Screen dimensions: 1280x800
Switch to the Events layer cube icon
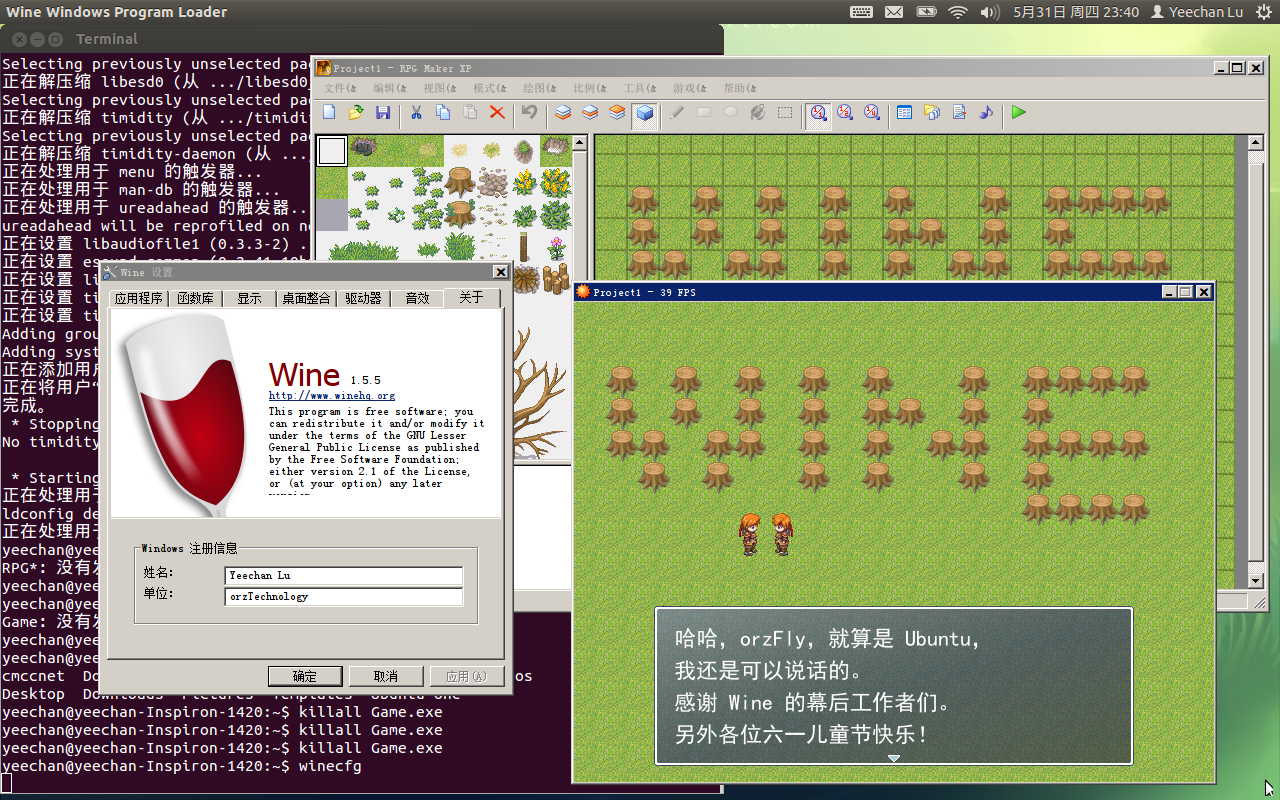pyautogui.click(x=645, y=113)
